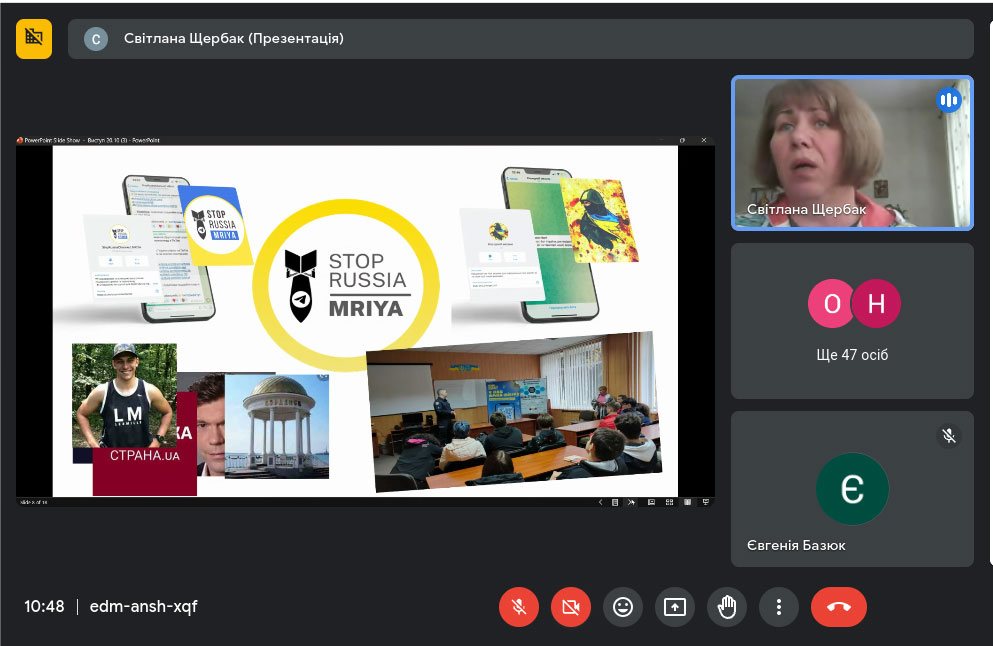Leave the call with red hang-up button
Image resolution: width=993 pixels, height=646 pixels.
838,607
